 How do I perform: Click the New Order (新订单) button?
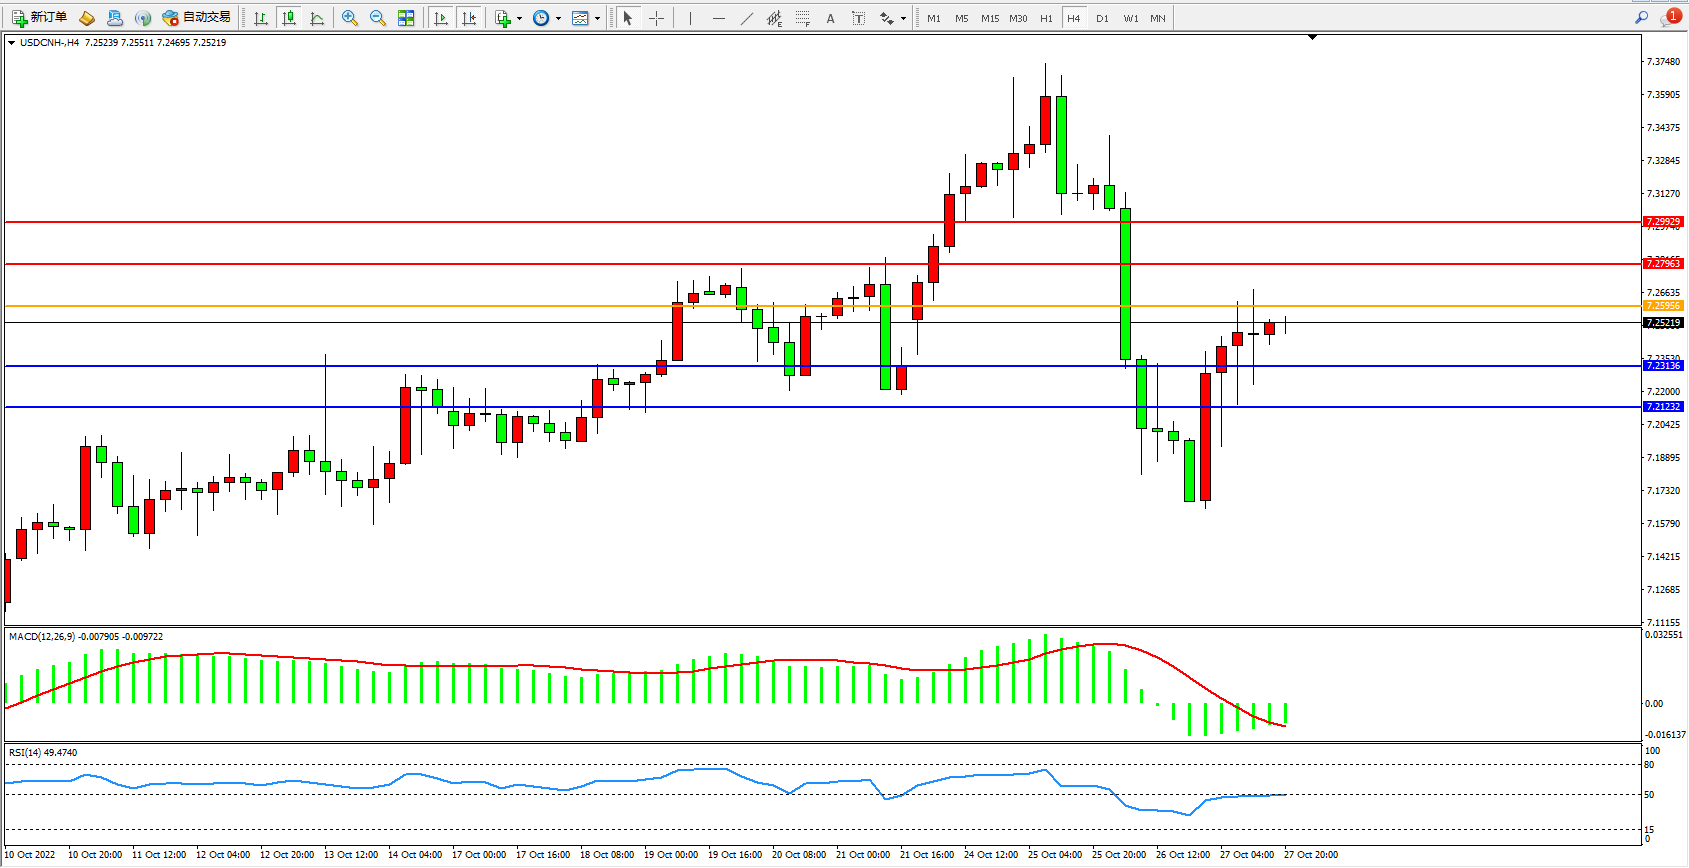pyautogui.click(x=40, y=18)
